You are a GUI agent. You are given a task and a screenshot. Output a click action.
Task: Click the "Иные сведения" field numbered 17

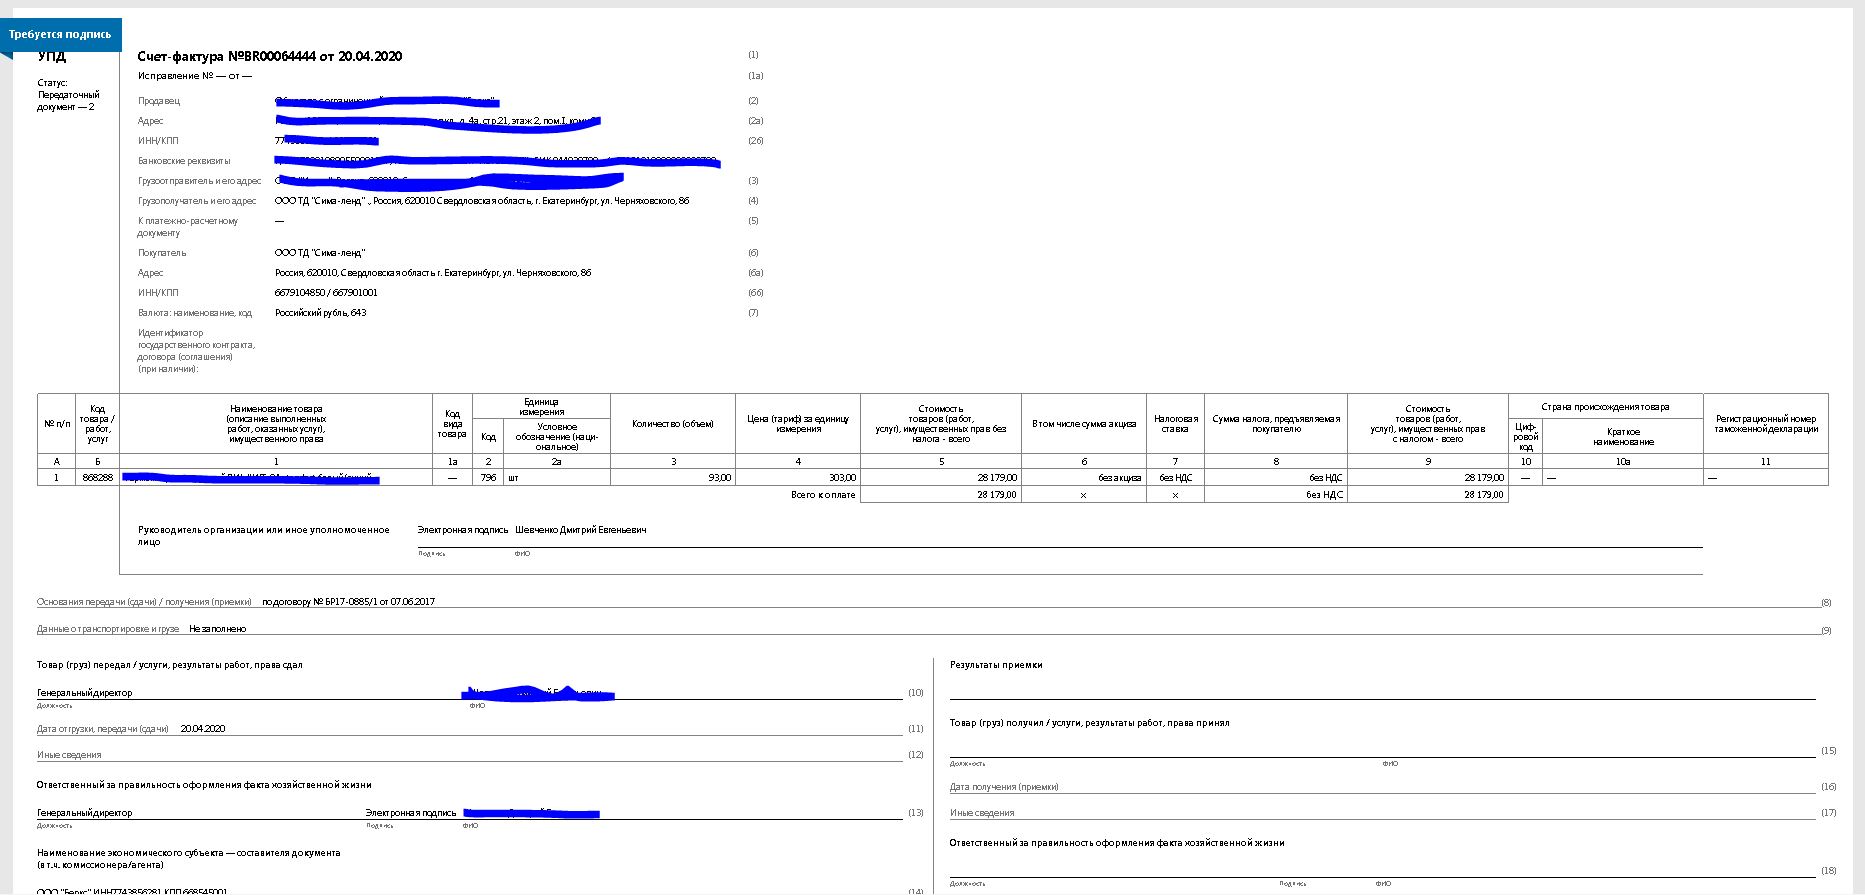[1380, 813]
